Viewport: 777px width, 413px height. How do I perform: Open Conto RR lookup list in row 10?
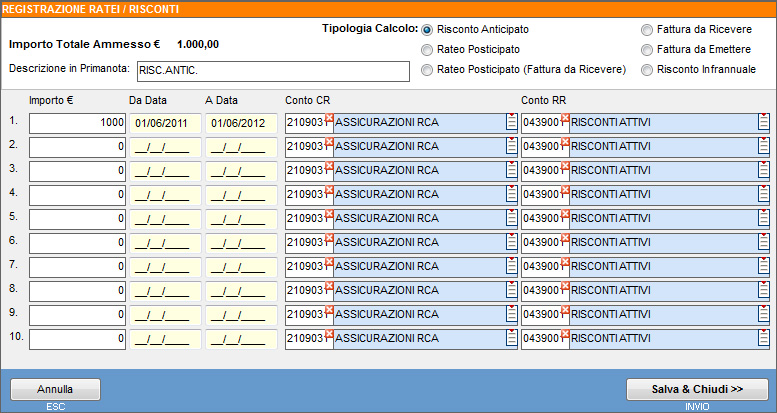click(x=763, y=339)
